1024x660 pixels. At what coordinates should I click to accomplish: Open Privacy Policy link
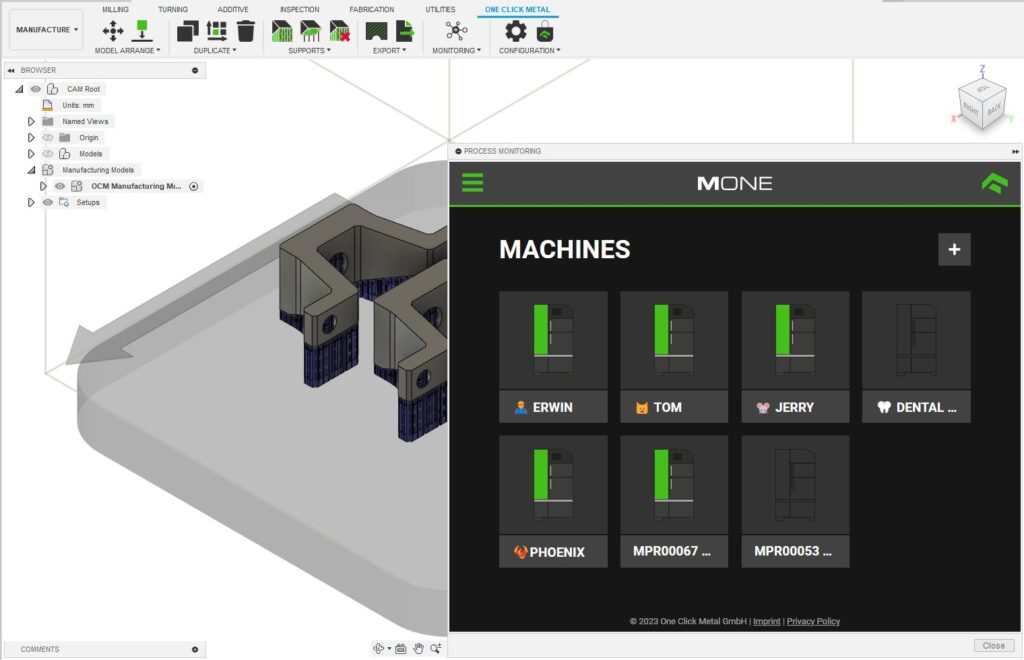click(x=813, y=622)
